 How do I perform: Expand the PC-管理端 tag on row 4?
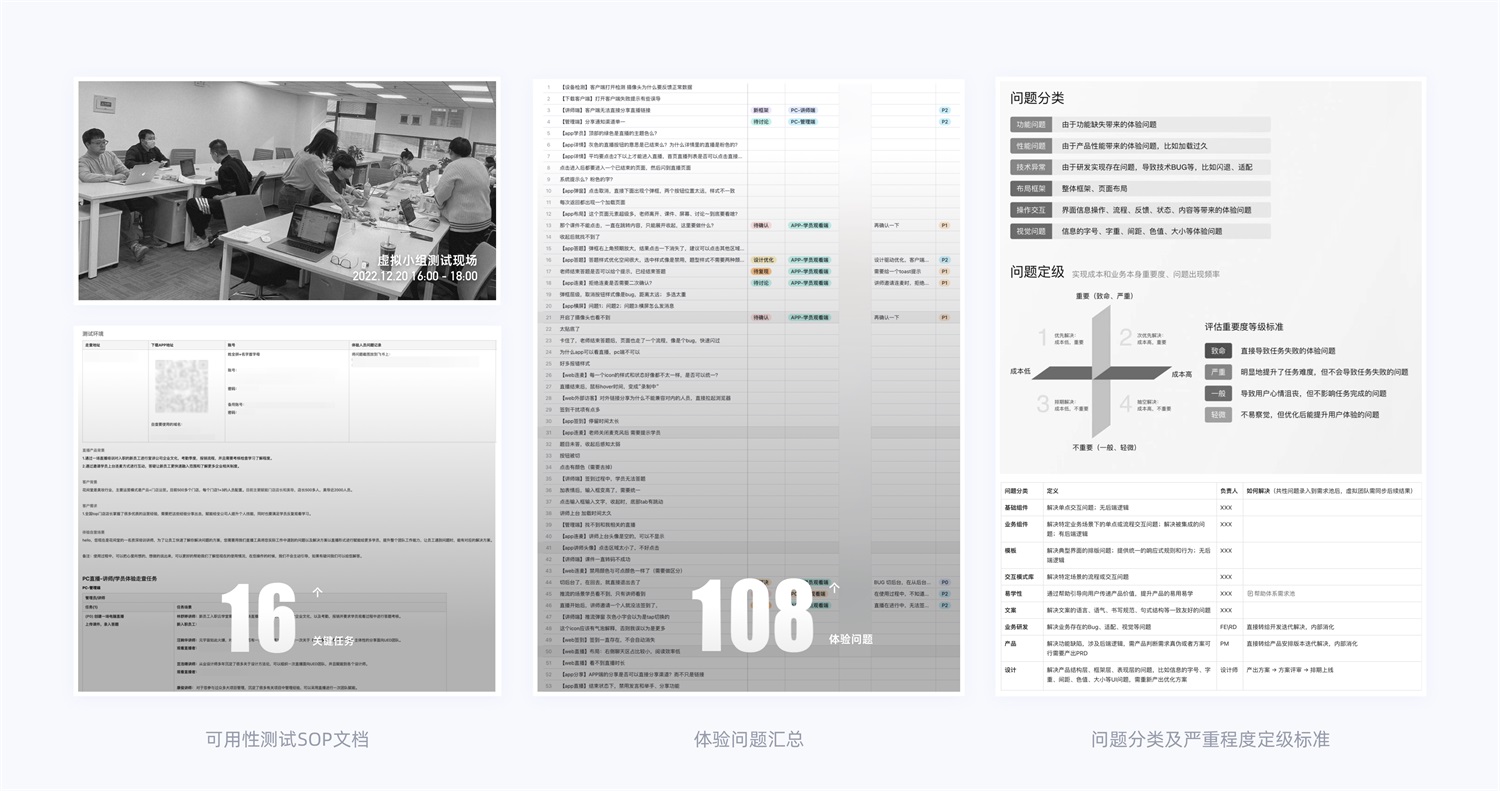[x=805, y=121]
